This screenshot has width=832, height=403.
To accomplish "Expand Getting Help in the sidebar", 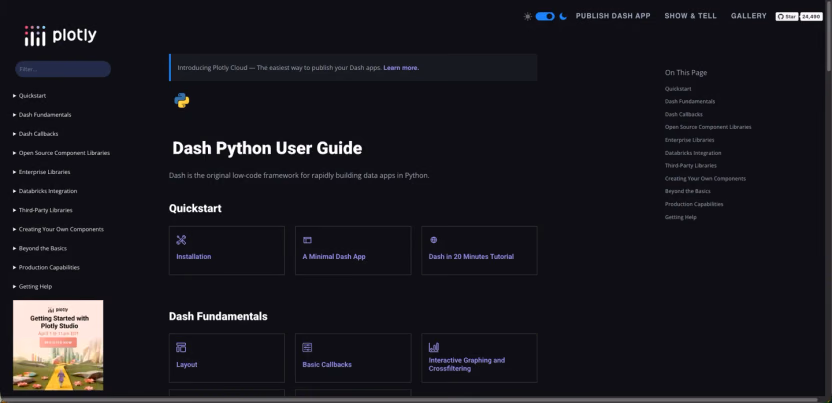I will [32, 287].
